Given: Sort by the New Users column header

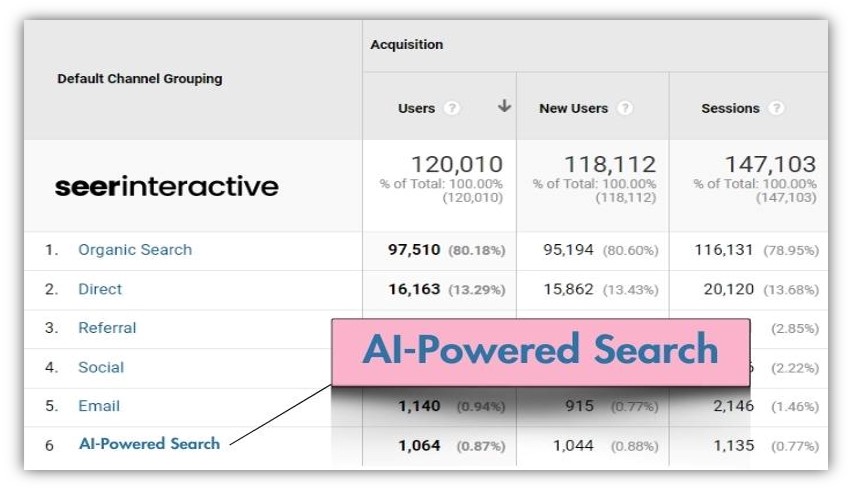Looking at the screenshot, I should coord(574,108).
